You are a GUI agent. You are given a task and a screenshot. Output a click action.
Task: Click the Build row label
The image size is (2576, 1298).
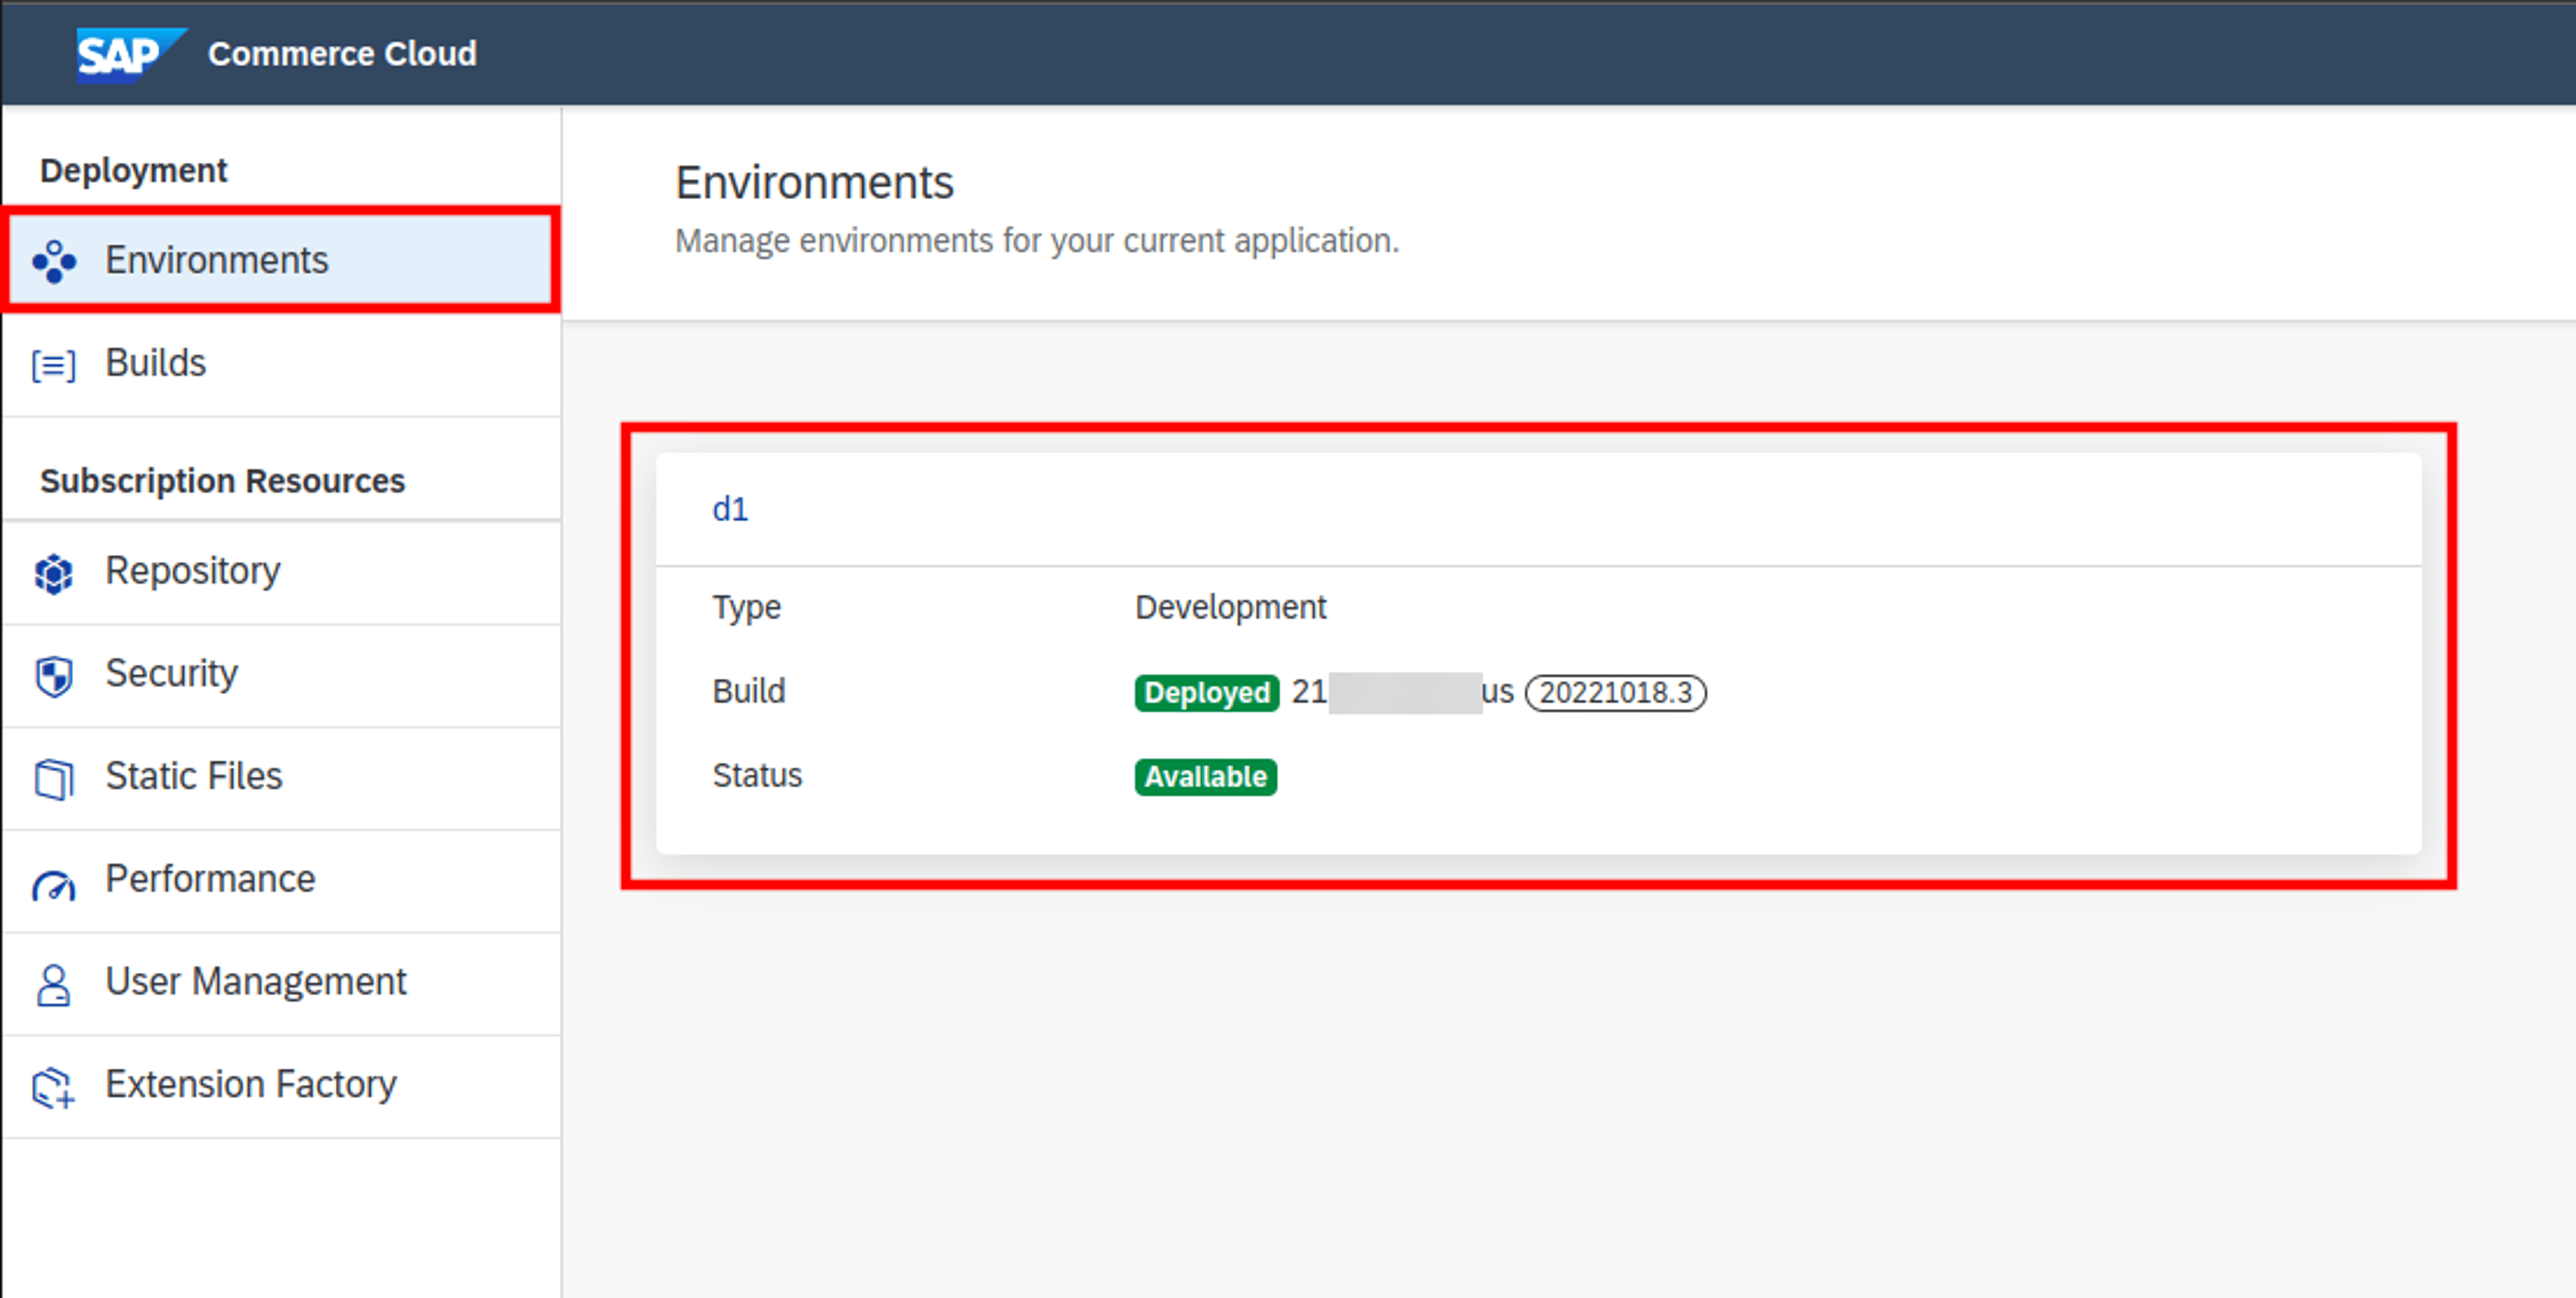[749, 691]
